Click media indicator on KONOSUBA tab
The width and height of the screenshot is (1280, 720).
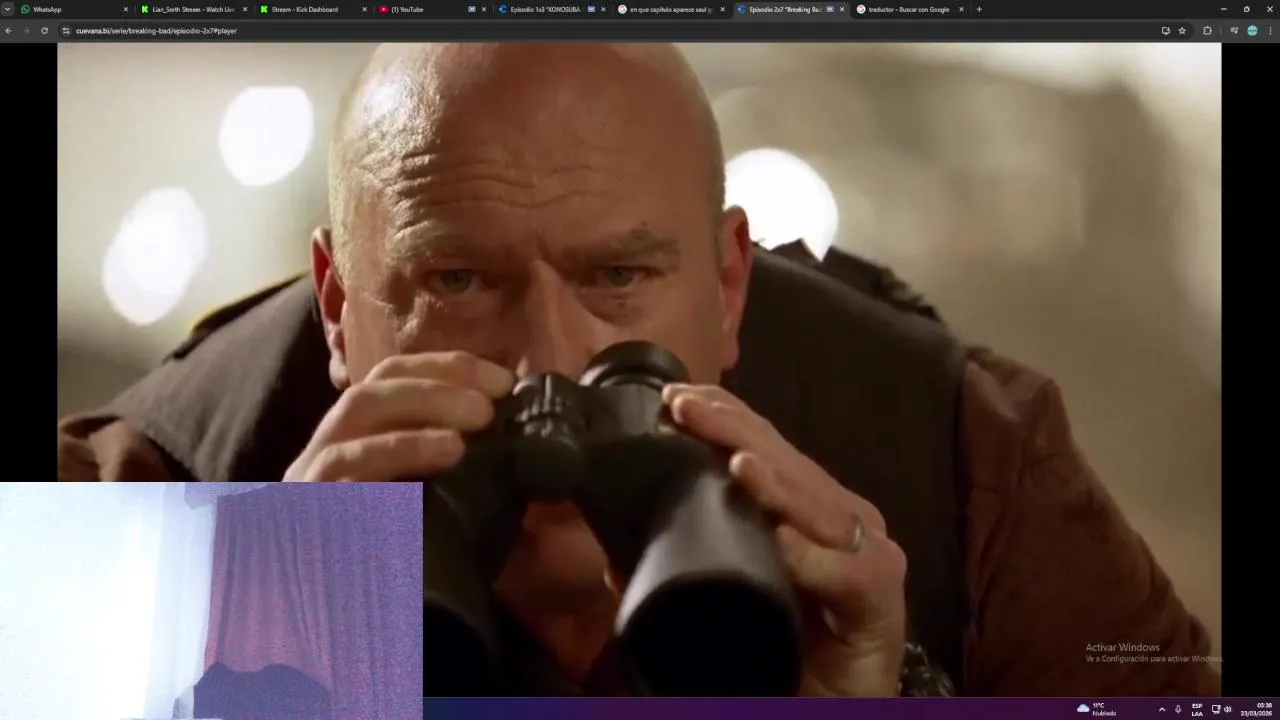tap(591, 9)
